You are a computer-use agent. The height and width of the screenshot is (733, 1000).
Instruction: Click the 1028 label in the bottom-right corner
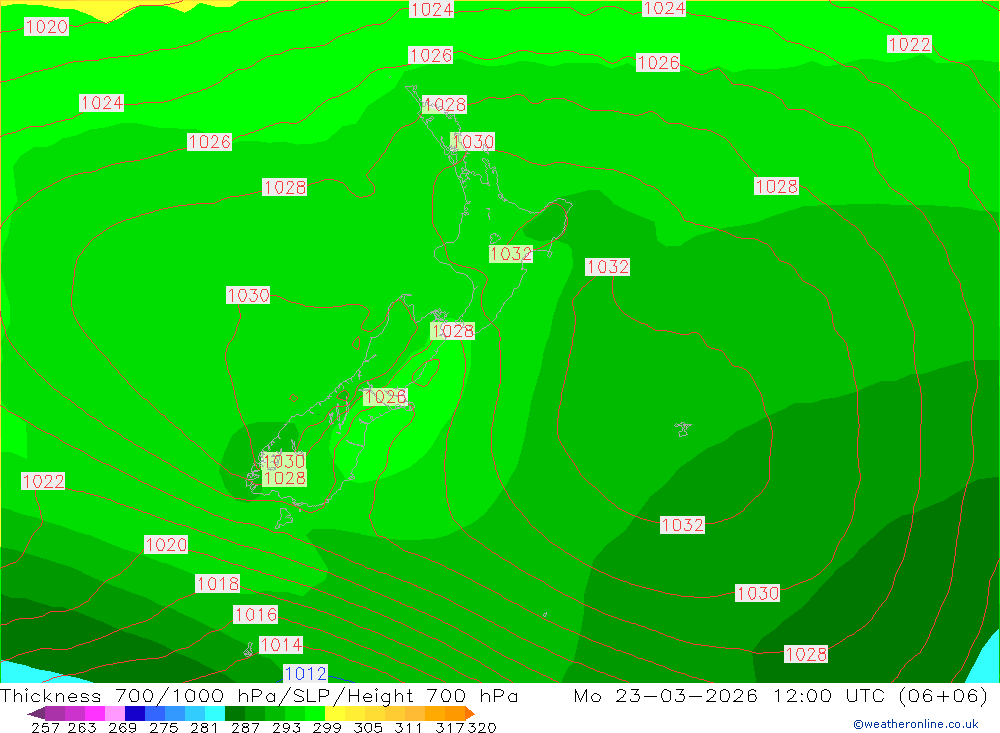point(805,655)
